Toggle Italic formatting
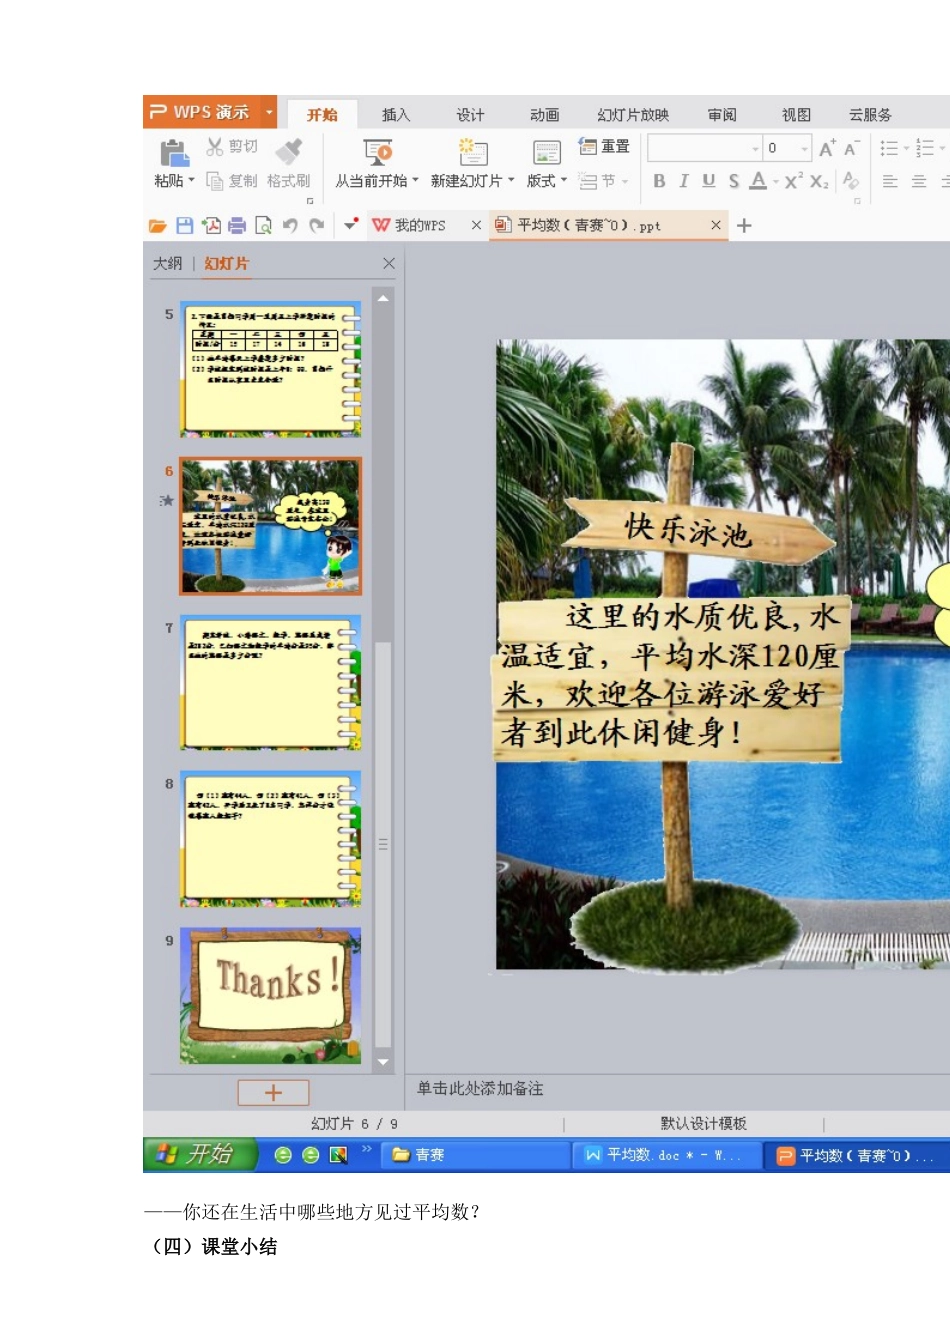The width and height of the screenshot is (950, 1344). [684, 181]
